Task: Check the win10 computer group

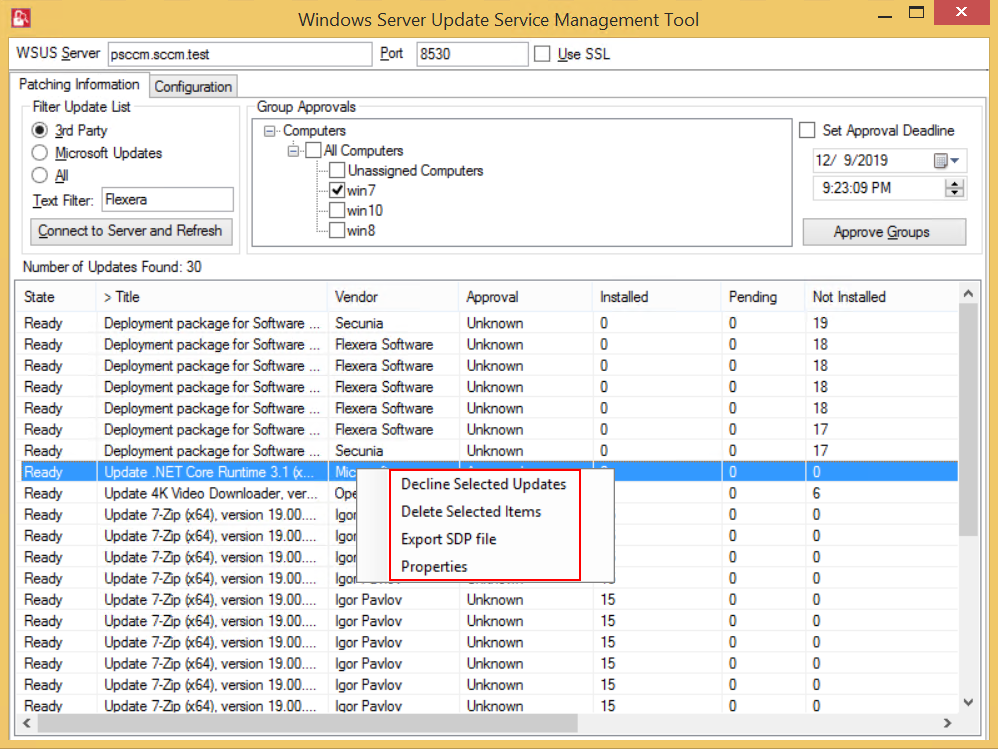Action: 337,211
